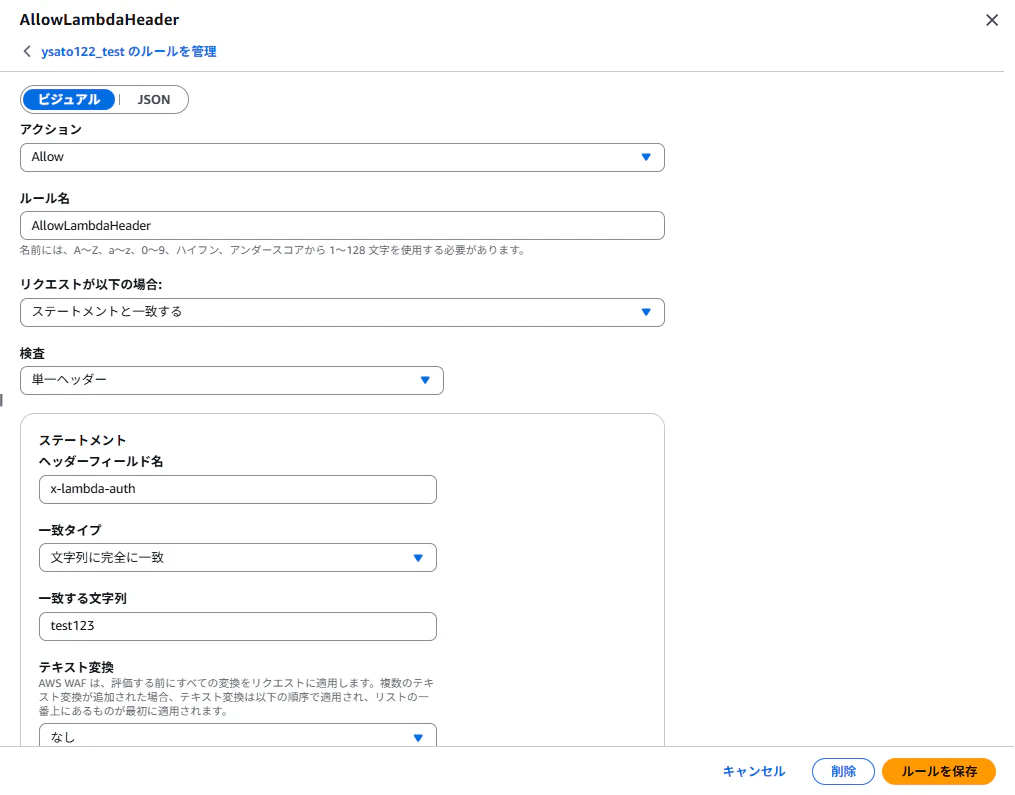Image resolution: width=1015 pixels, height=795 pixels.
Task: Click the AllowLambdaHeader panel title
Action: [99, 19]
